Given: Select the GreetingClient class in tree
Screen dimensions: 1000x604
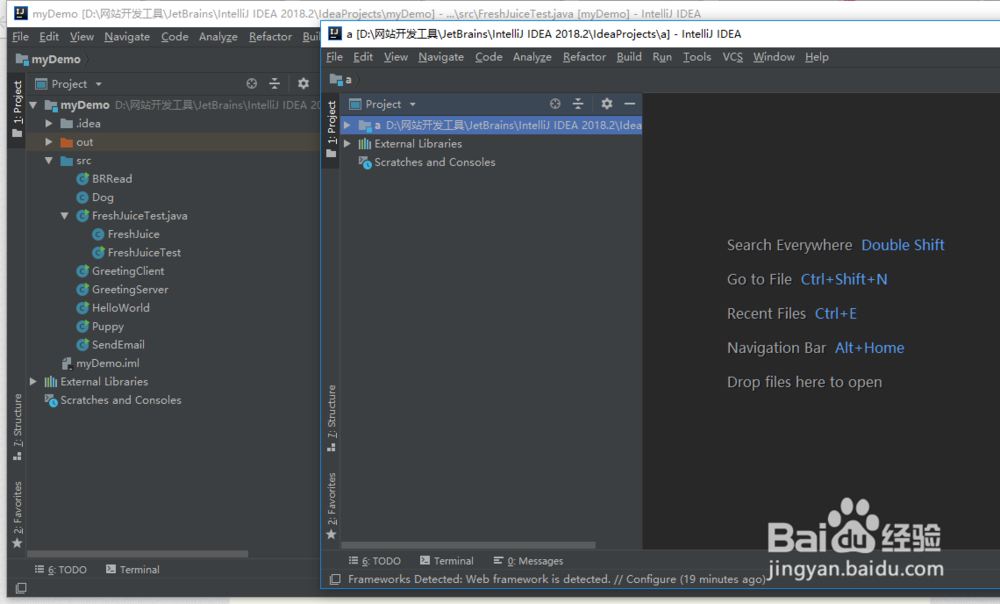Looking at the screenshot, I should (x=128, y=271).
